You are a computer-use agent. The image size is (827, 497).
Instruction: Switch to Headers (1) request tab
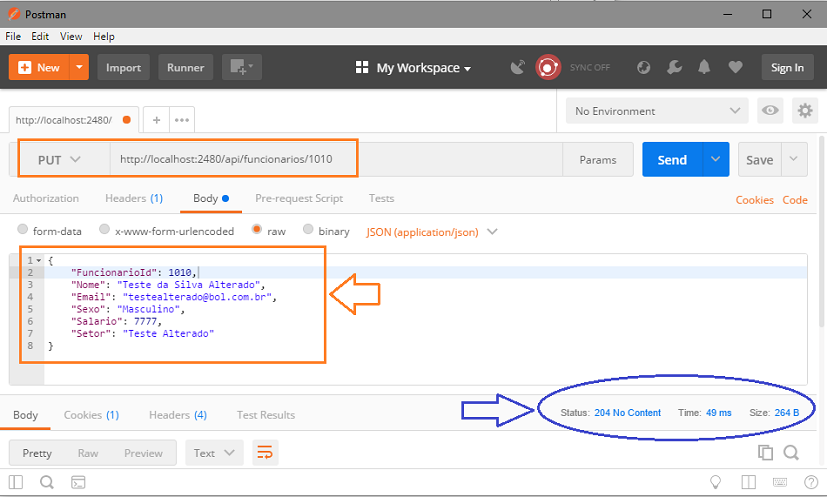(134, 198)
